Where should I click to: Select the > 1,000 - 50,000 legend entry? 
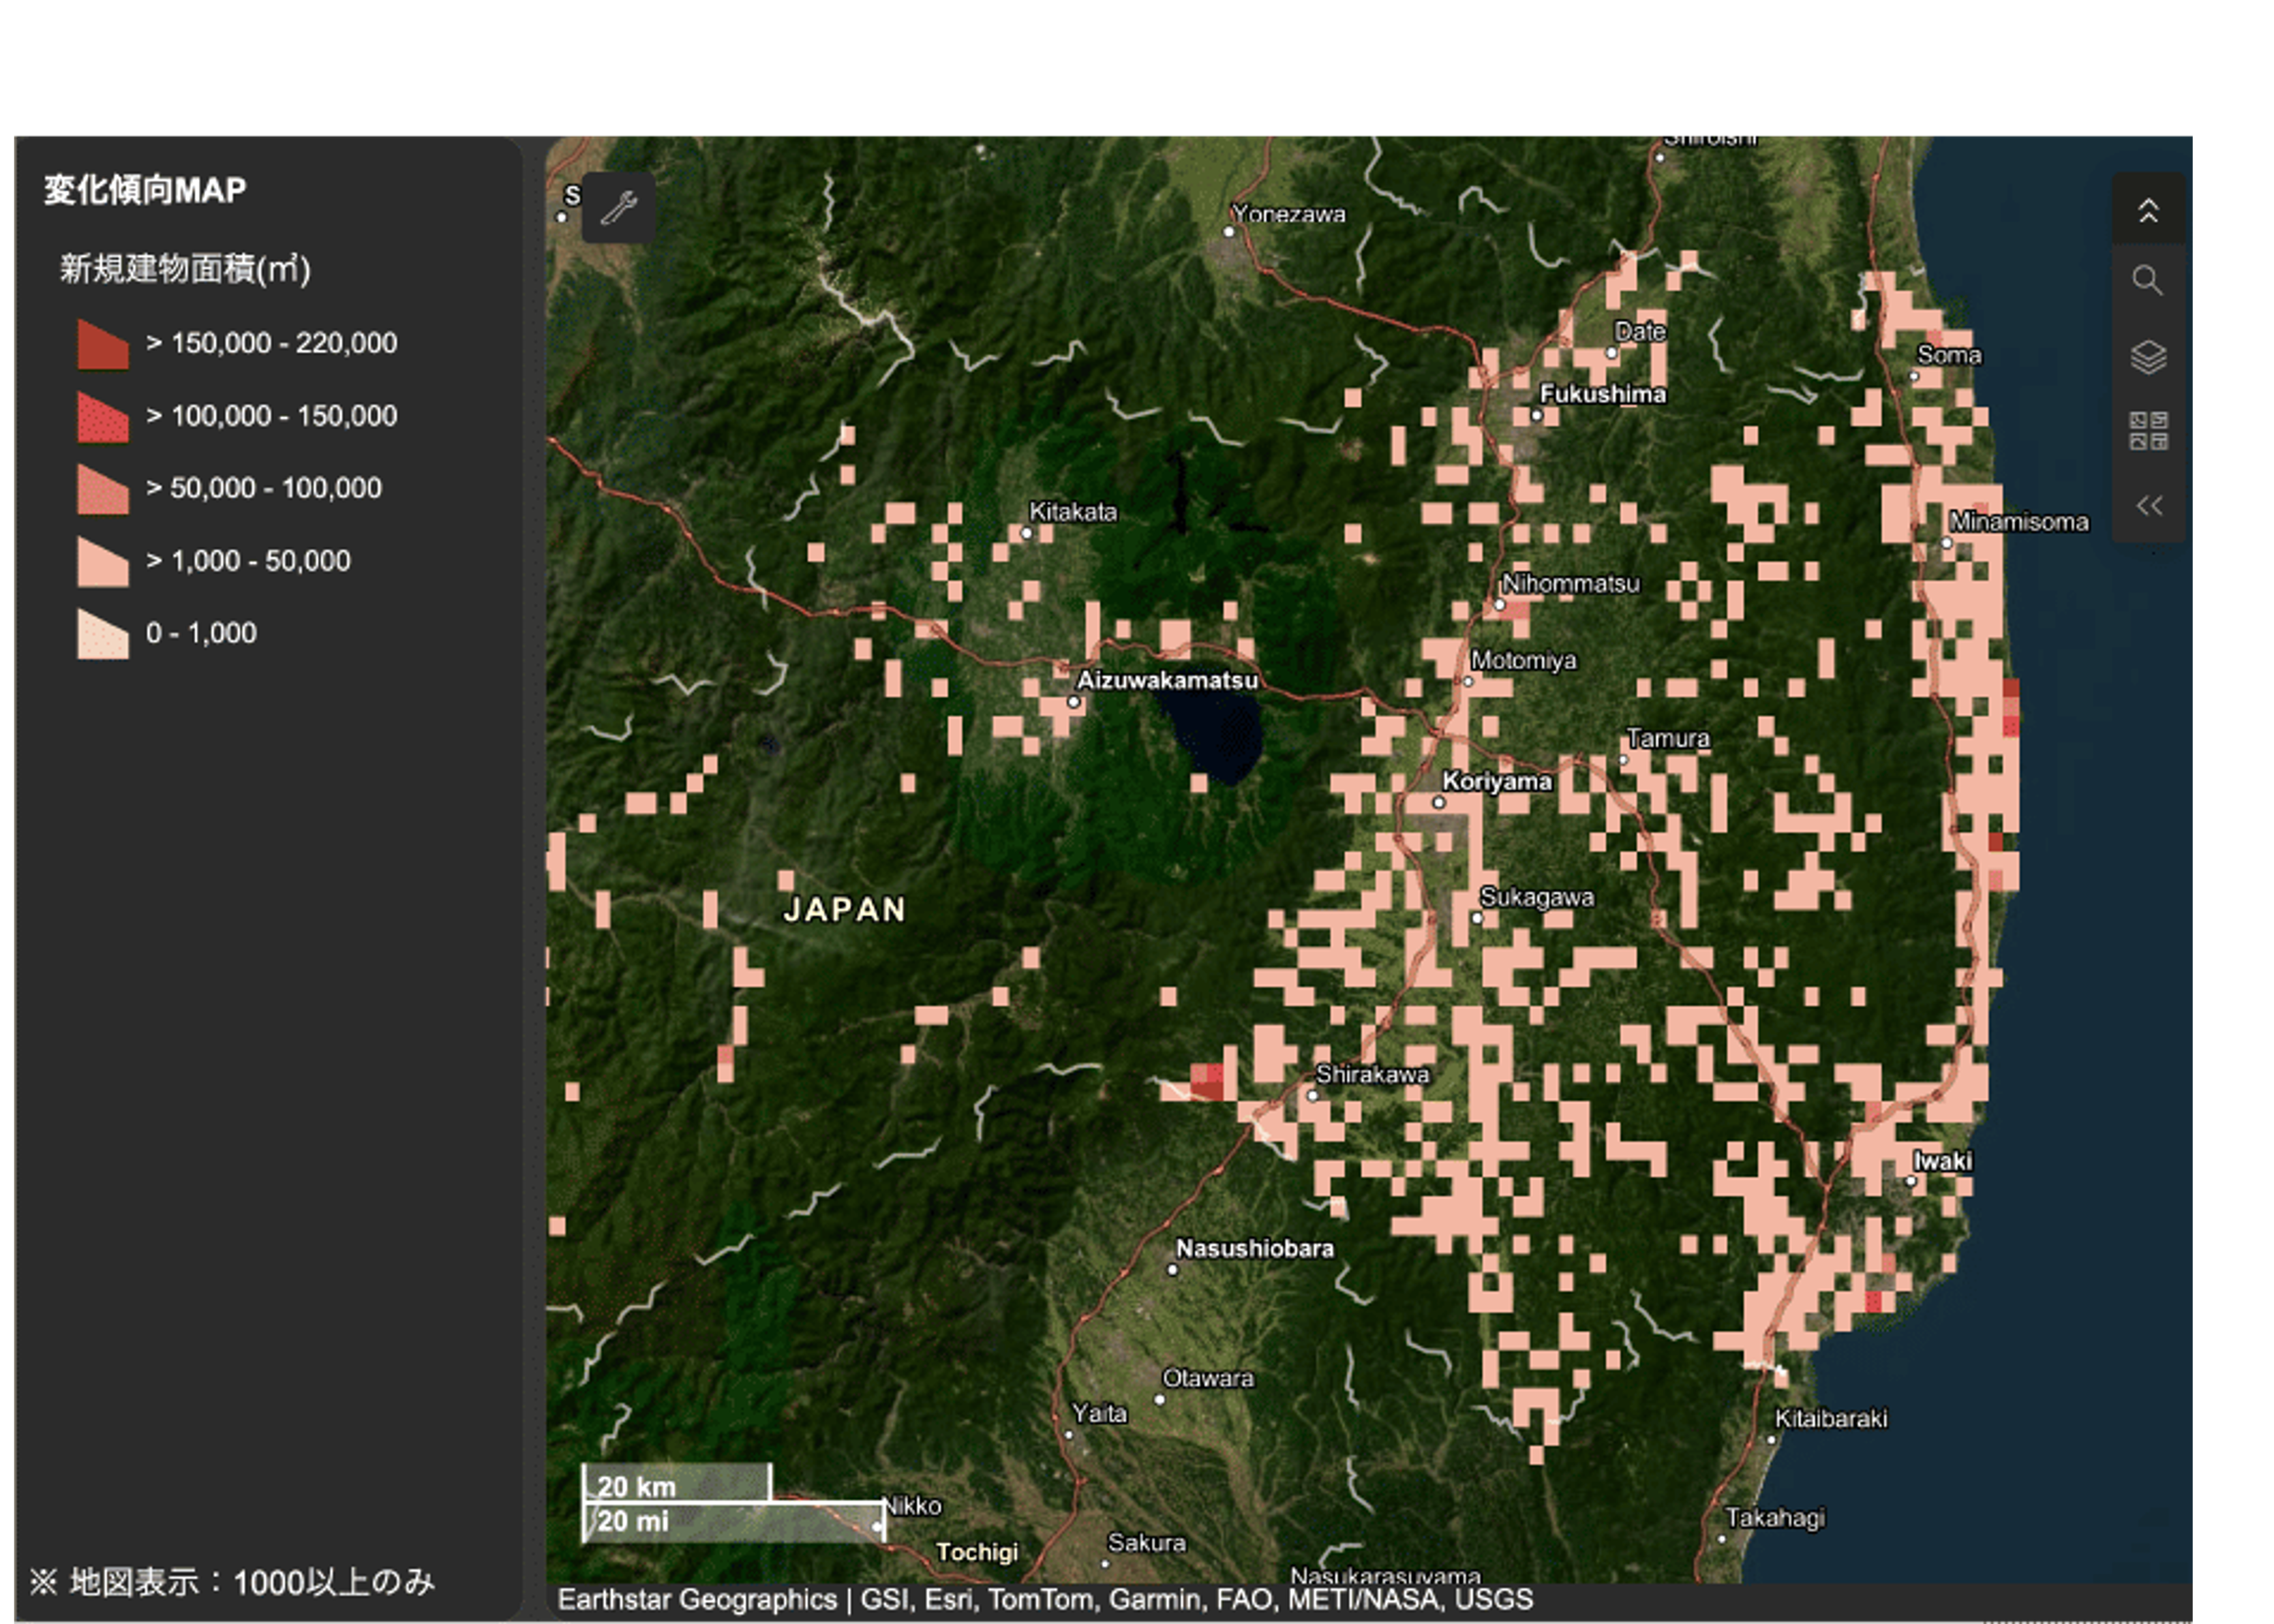click(x=249, y=561)
